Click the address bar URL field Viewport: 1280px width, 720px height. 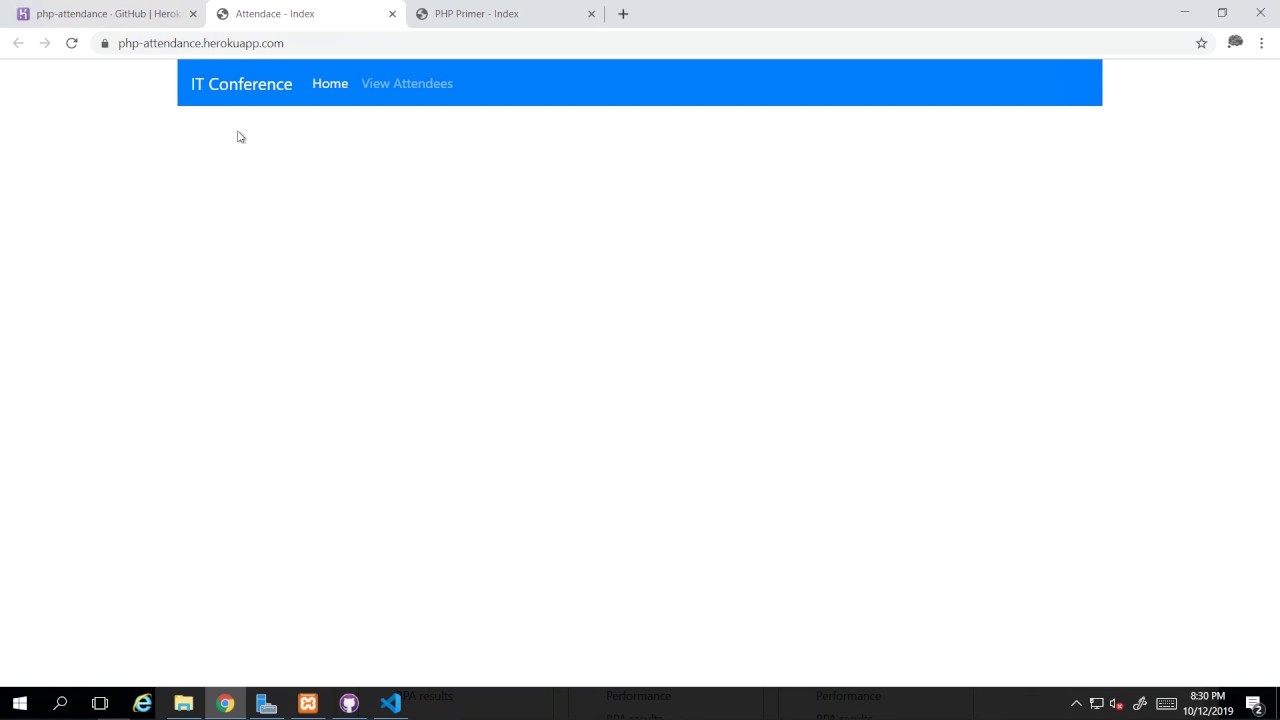(640, 43)
